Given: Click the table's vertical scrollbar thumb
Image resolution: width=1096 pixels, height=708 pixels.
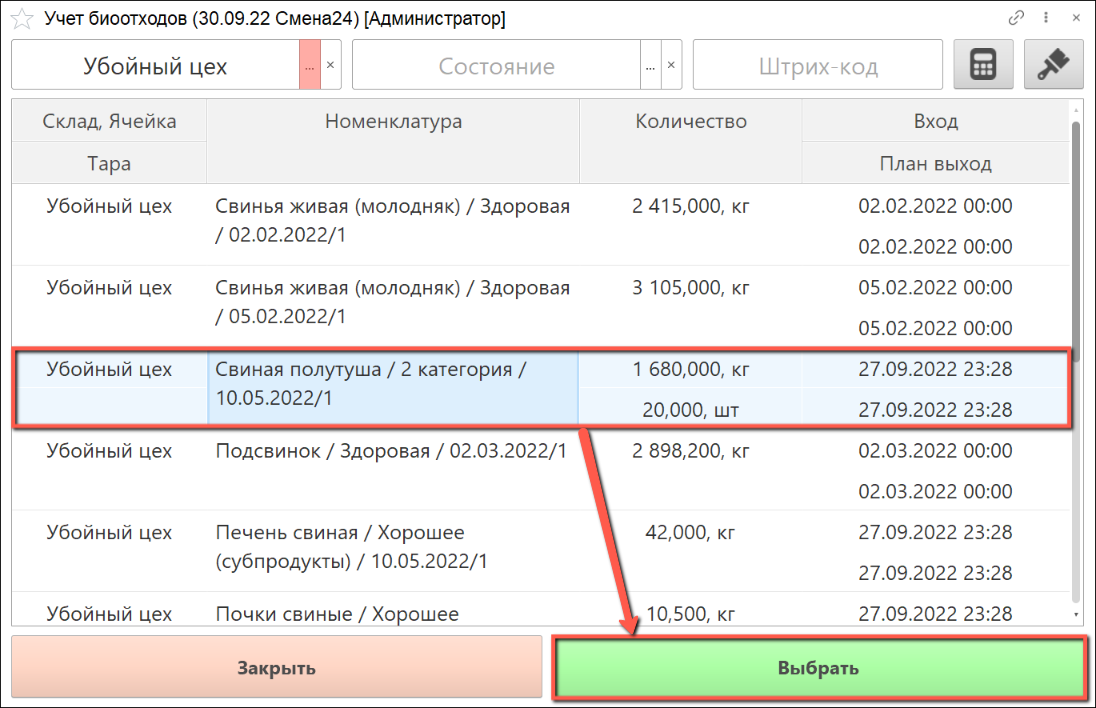Looking at the screenshot, I should 1076,230.
